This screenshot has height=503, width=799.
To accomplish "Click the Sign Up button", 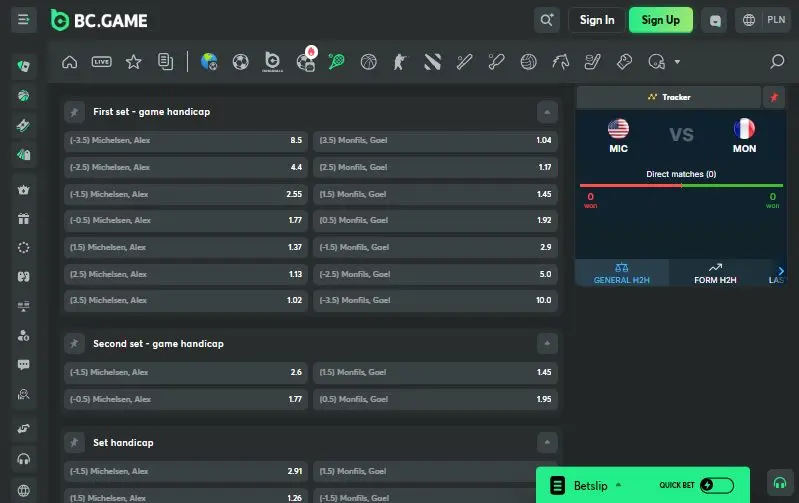I will pos(660,20).
